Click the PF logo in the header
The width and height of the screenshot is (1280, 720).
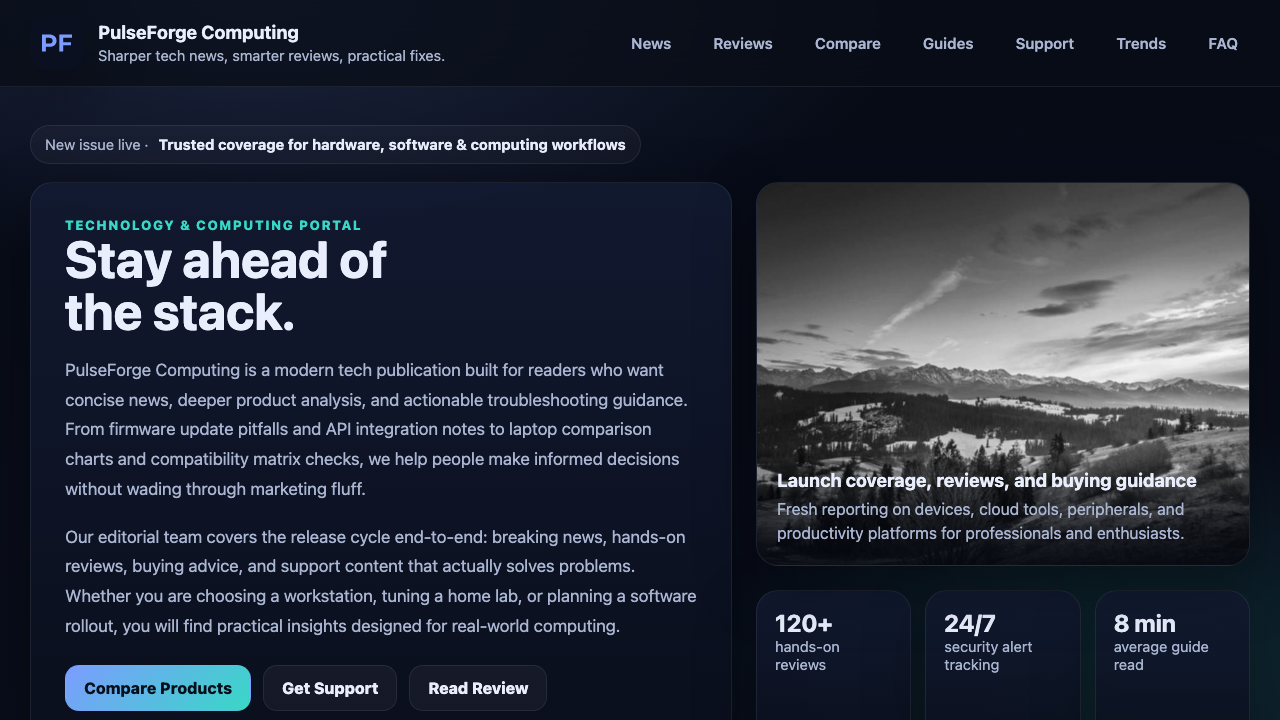(56, 43)
